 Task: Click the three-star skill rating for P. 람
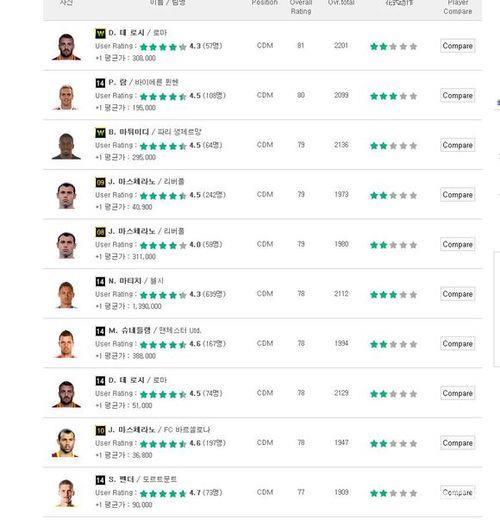click(393, 96)
